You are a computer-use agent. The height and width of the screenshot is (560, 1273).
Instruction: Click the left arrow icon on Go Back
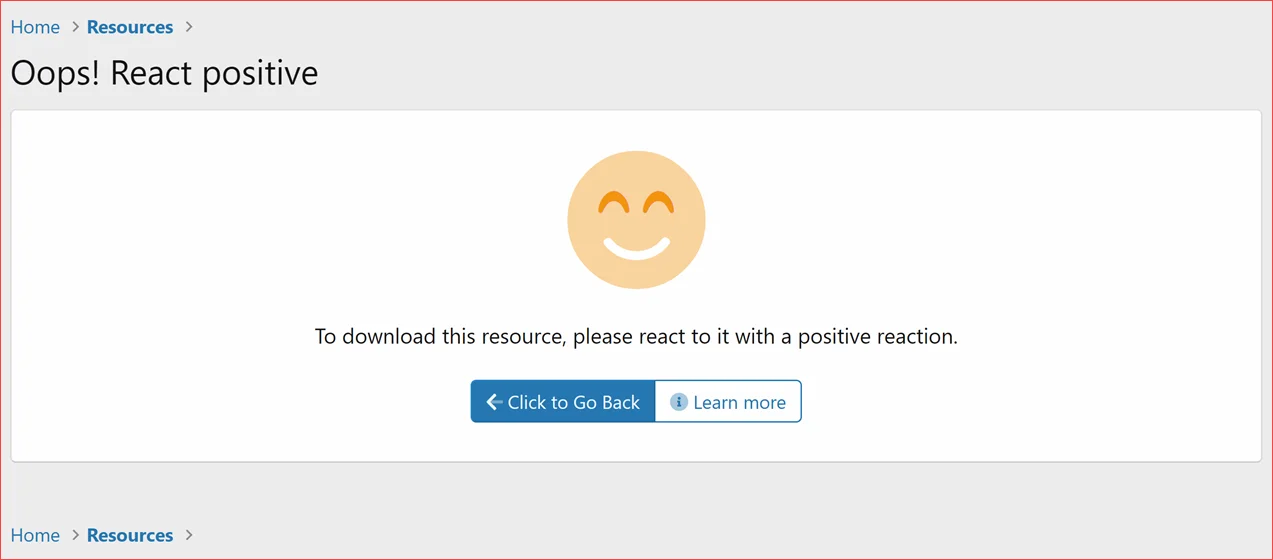(x=493, y=402)
